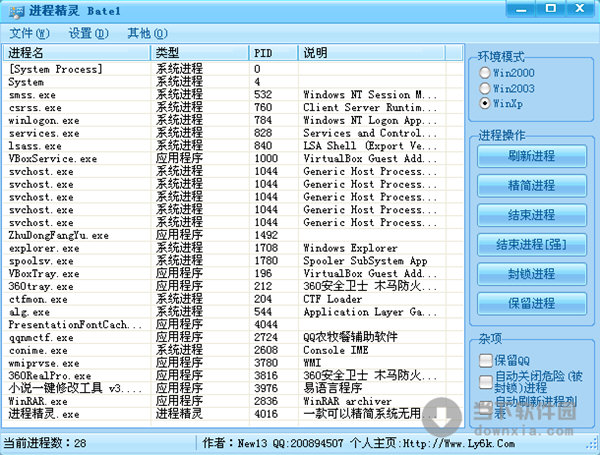Click the 当前进程数:28 status text
Image resolution: width=600 pixels, height=455 pixels.
tap(45, 443)
